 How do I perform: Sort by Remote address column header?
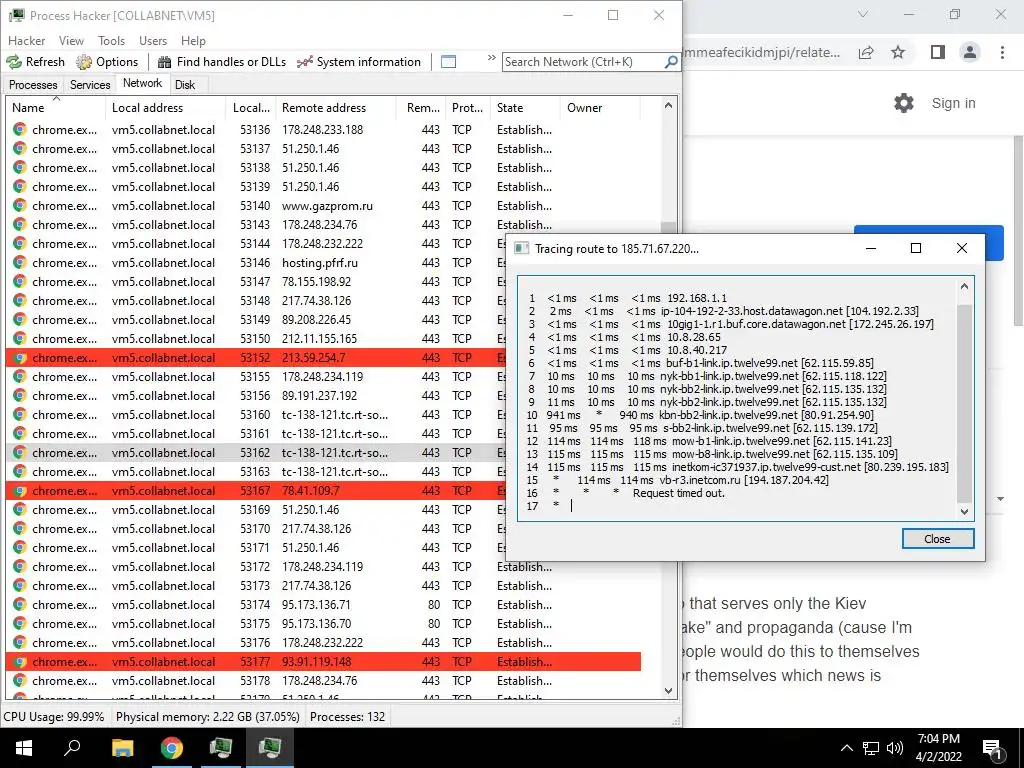click(x=336, y=108)
